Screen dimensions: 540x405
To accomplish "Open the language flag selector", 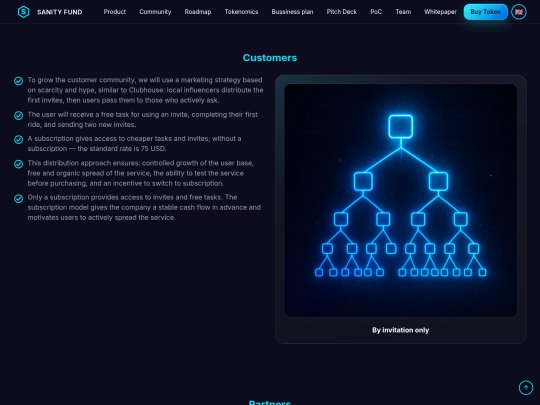I will coord(519,12).
